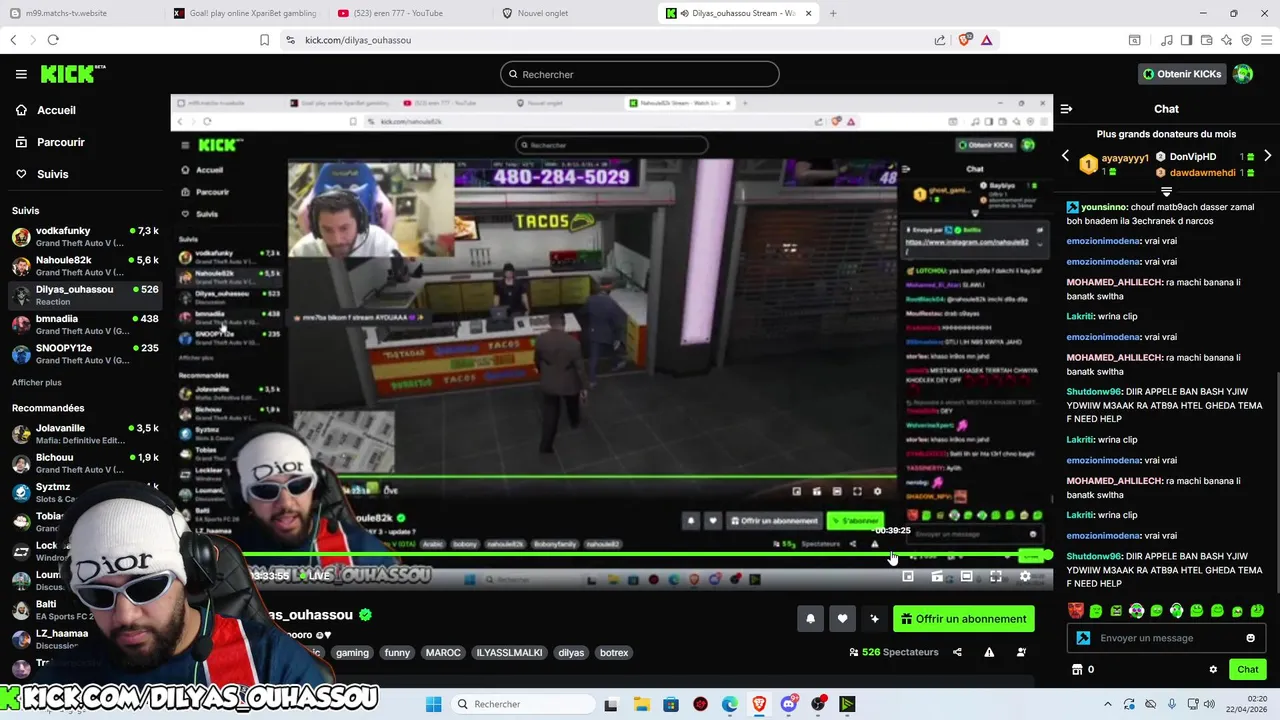The width and height of the screenshot is (1280, 720).
Task: Switch video player to fullscreen
Action: (x=996, y=577)
